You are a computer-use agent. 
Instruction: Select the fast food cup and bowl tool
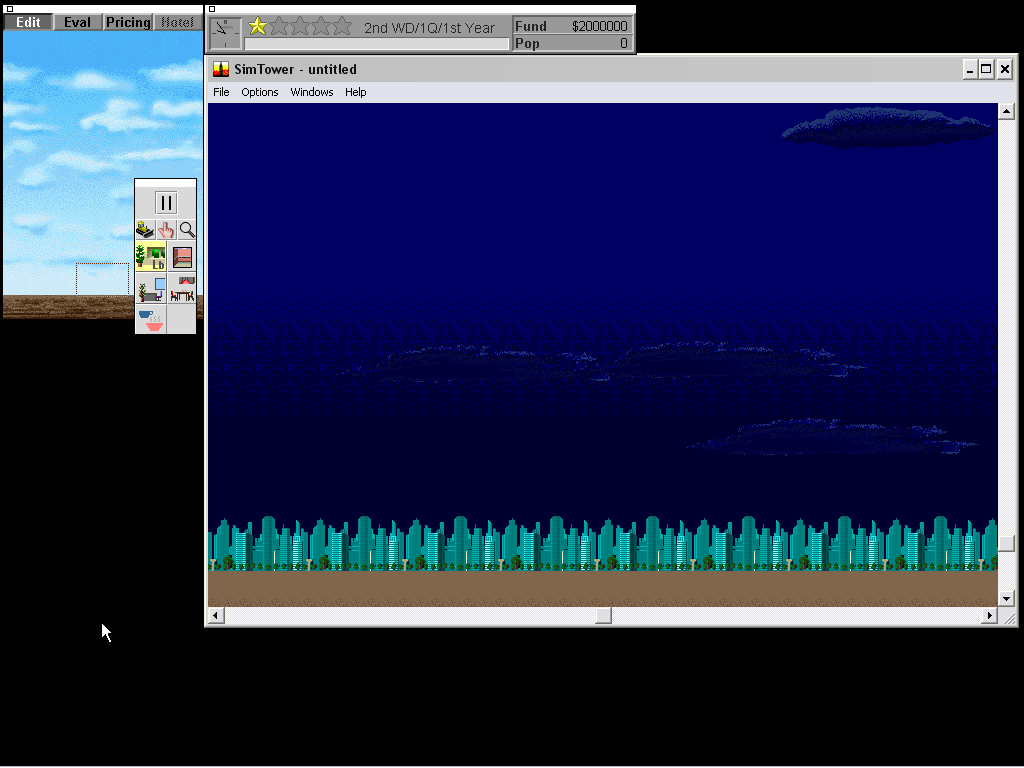click(151, 319)
